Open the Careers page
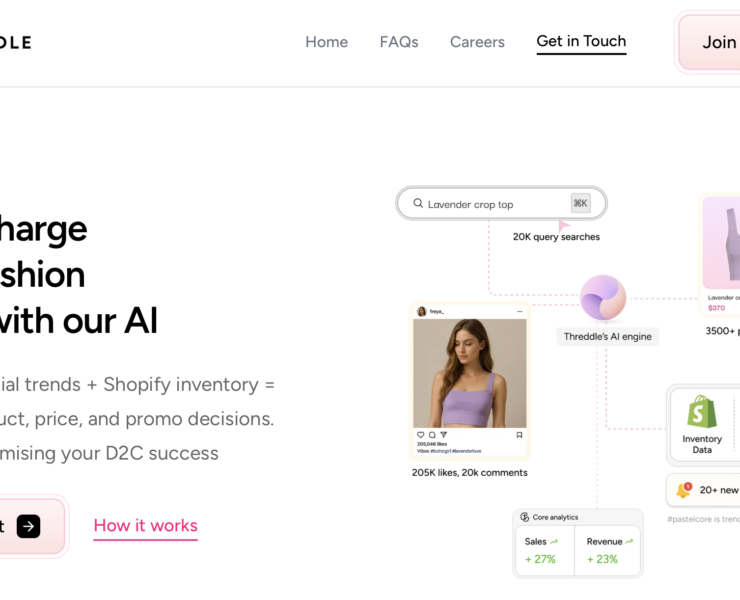 coord(477,42)
